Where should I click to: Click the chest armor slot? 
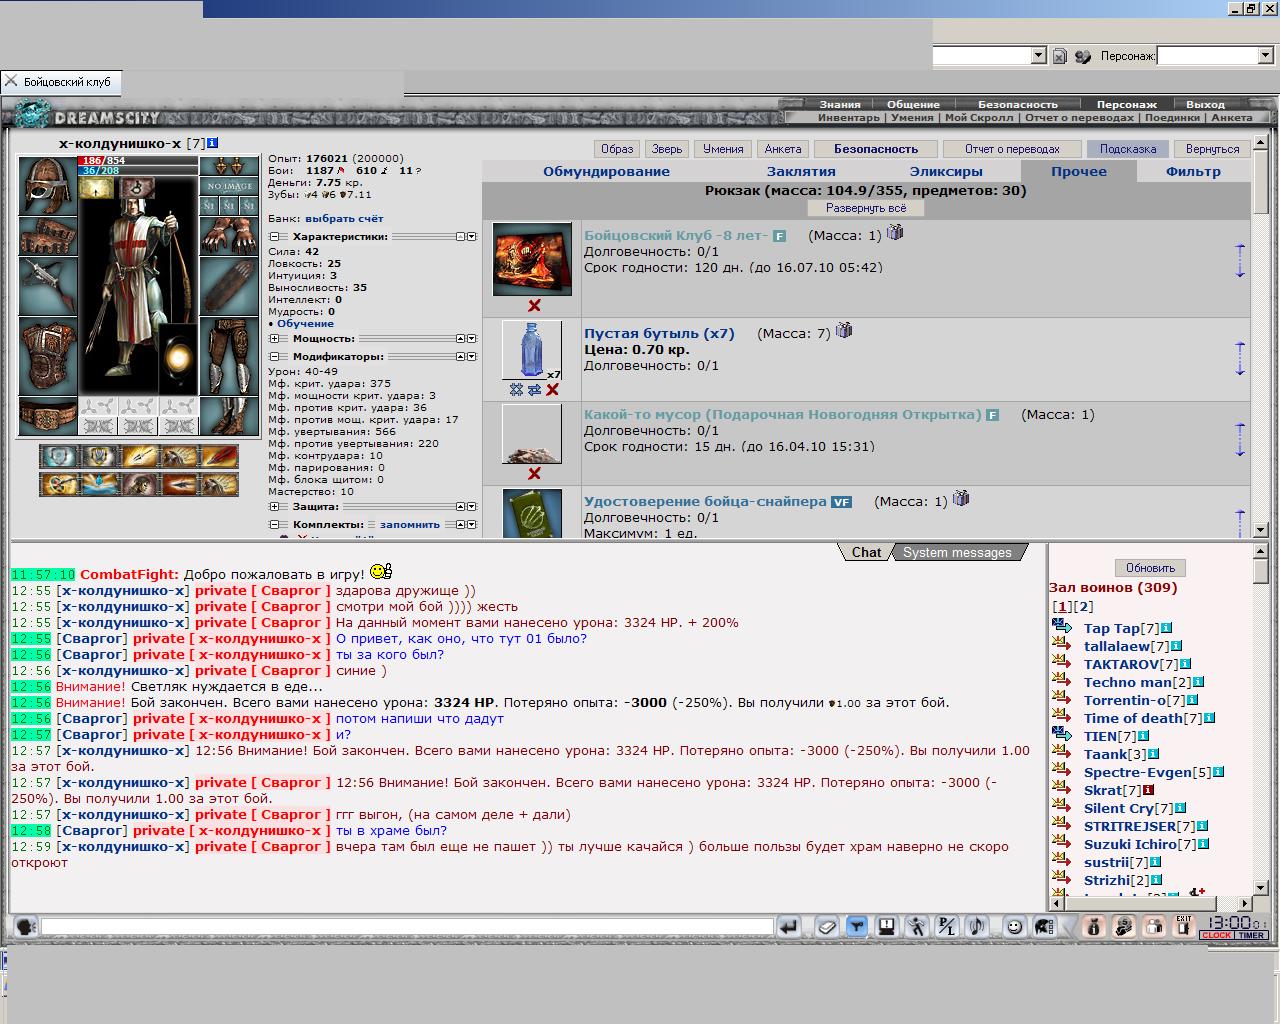coord(48,356)
